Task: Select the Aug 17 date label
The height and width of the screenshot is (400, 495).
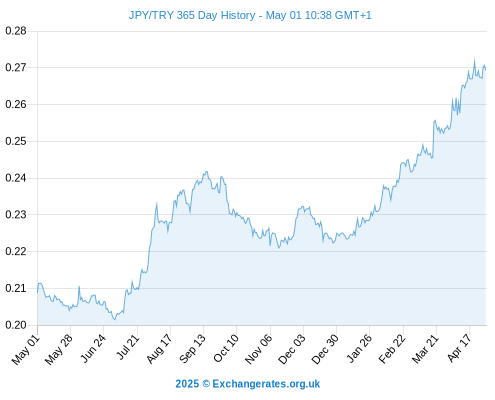Action: pyautogui.click(x=159, y=349)
